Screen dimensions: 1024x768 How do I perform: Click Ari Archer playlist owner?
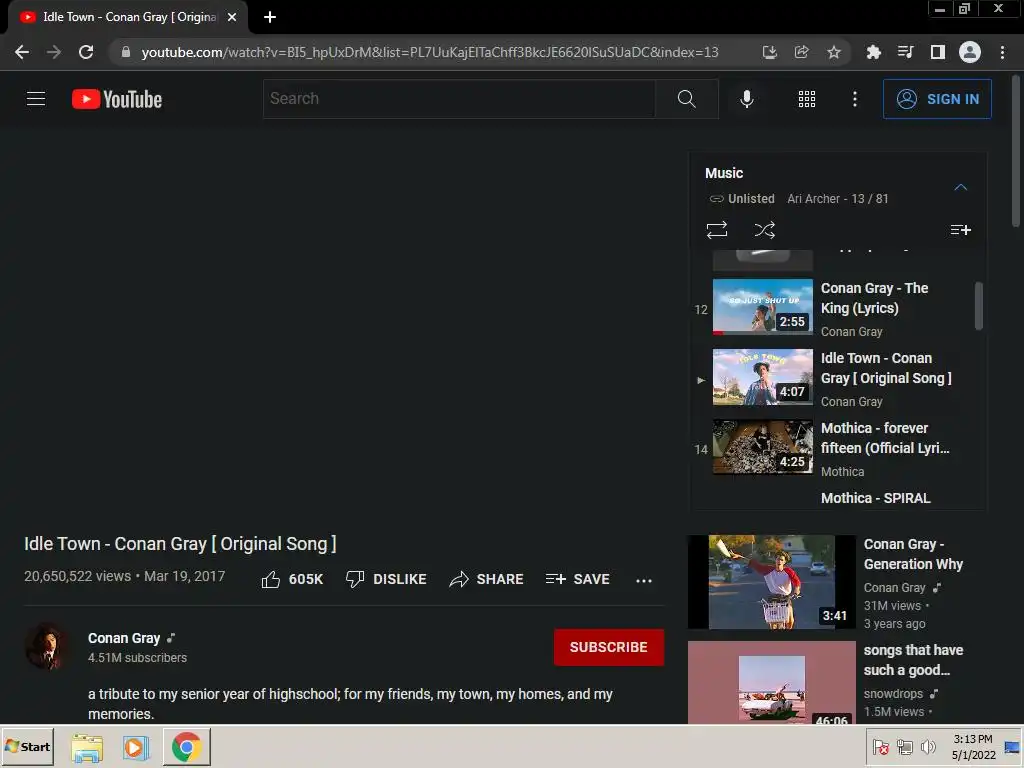813,199
